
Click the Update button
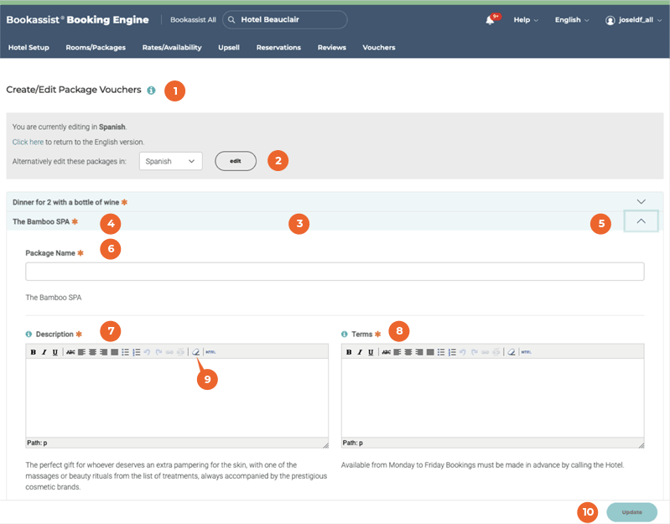[x=632, y=512]
